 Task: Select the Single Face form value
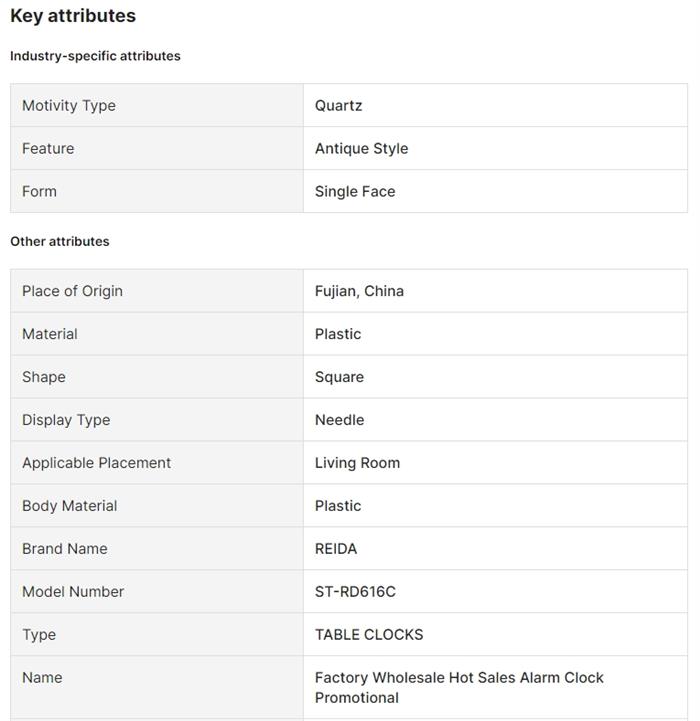click(355, 191)
